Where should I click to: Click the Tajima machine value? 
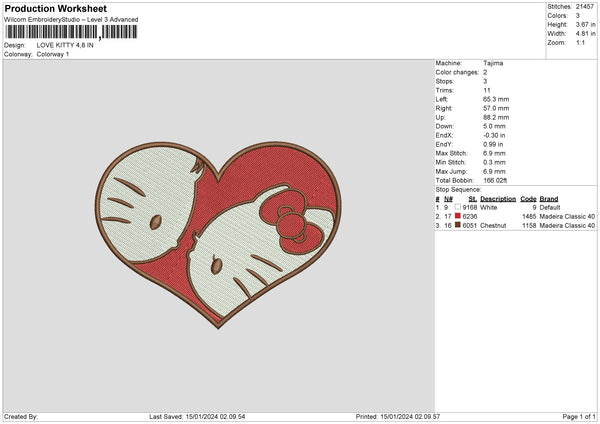(493, 64)
